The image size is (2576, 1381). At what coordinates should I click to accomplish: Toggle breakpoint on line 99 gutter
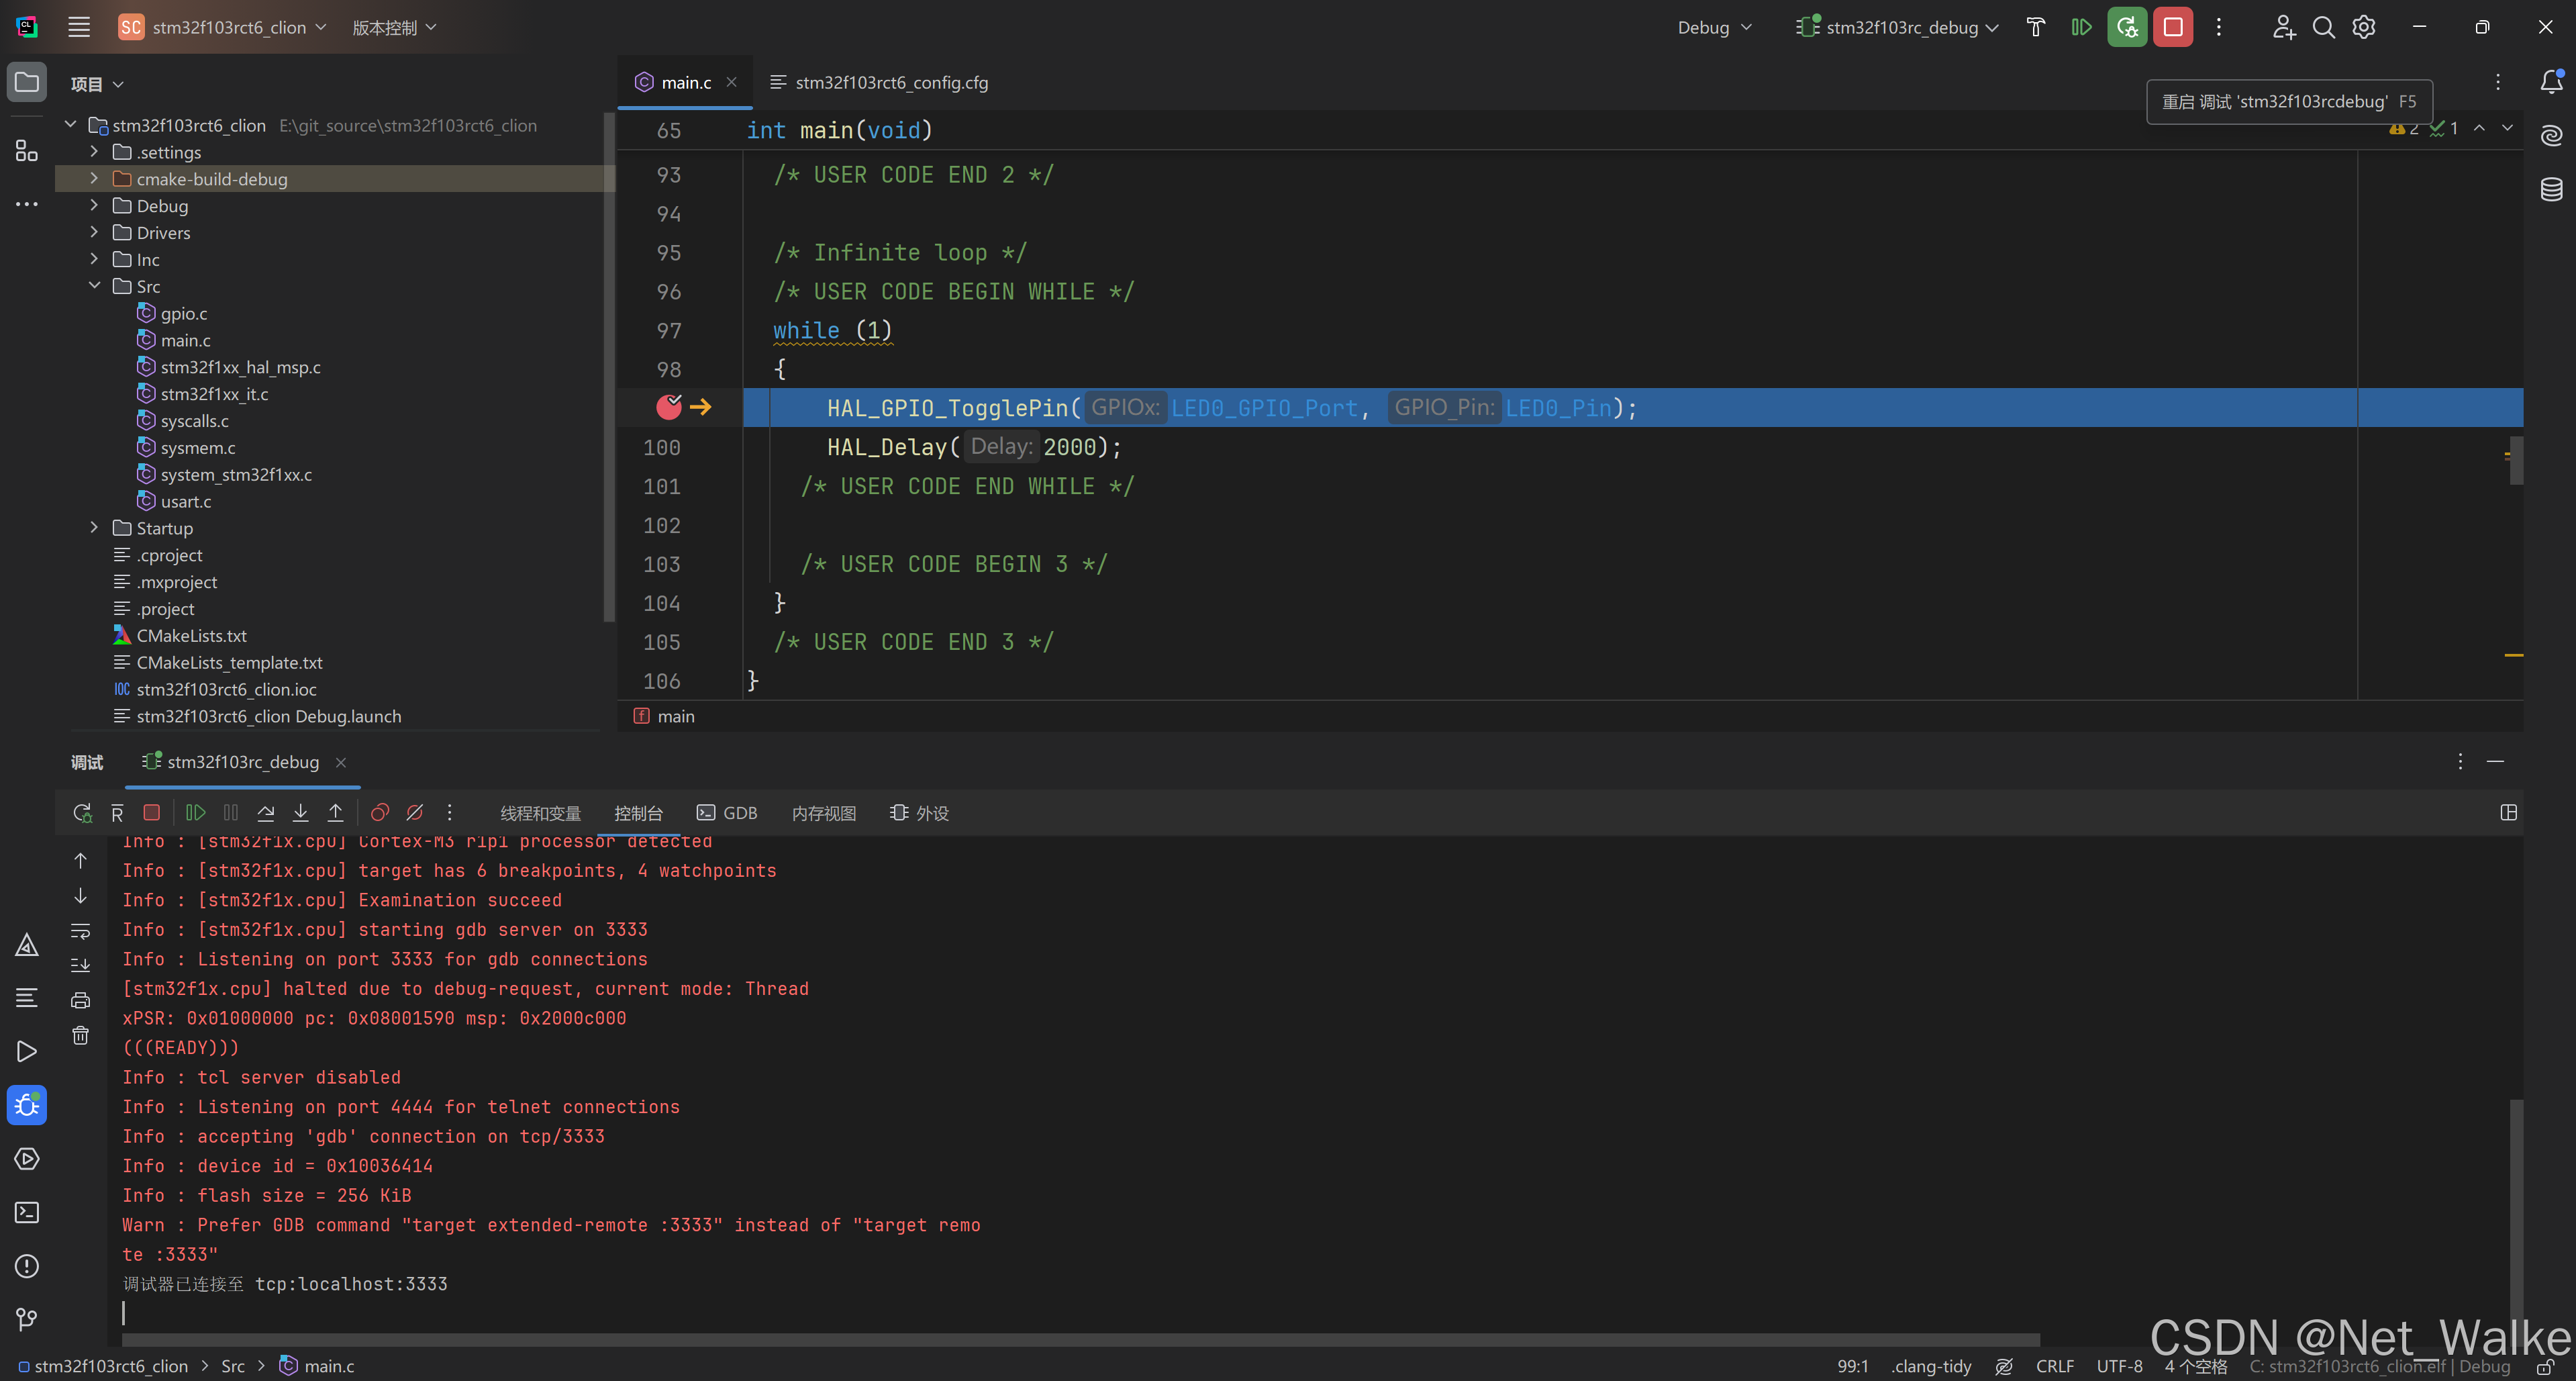tap(668, 407)
